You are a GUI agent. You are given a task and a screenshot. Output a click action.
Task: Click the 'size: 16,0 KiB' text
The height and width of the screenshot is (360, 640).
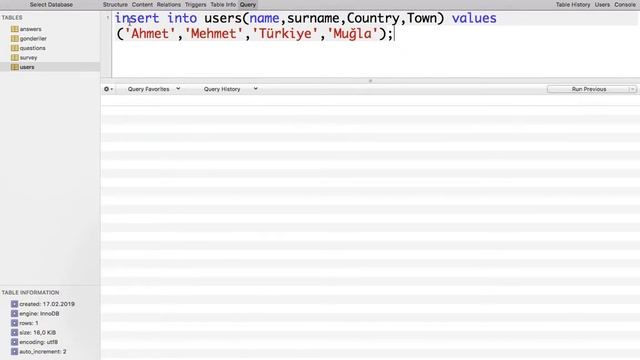(38, 333)
